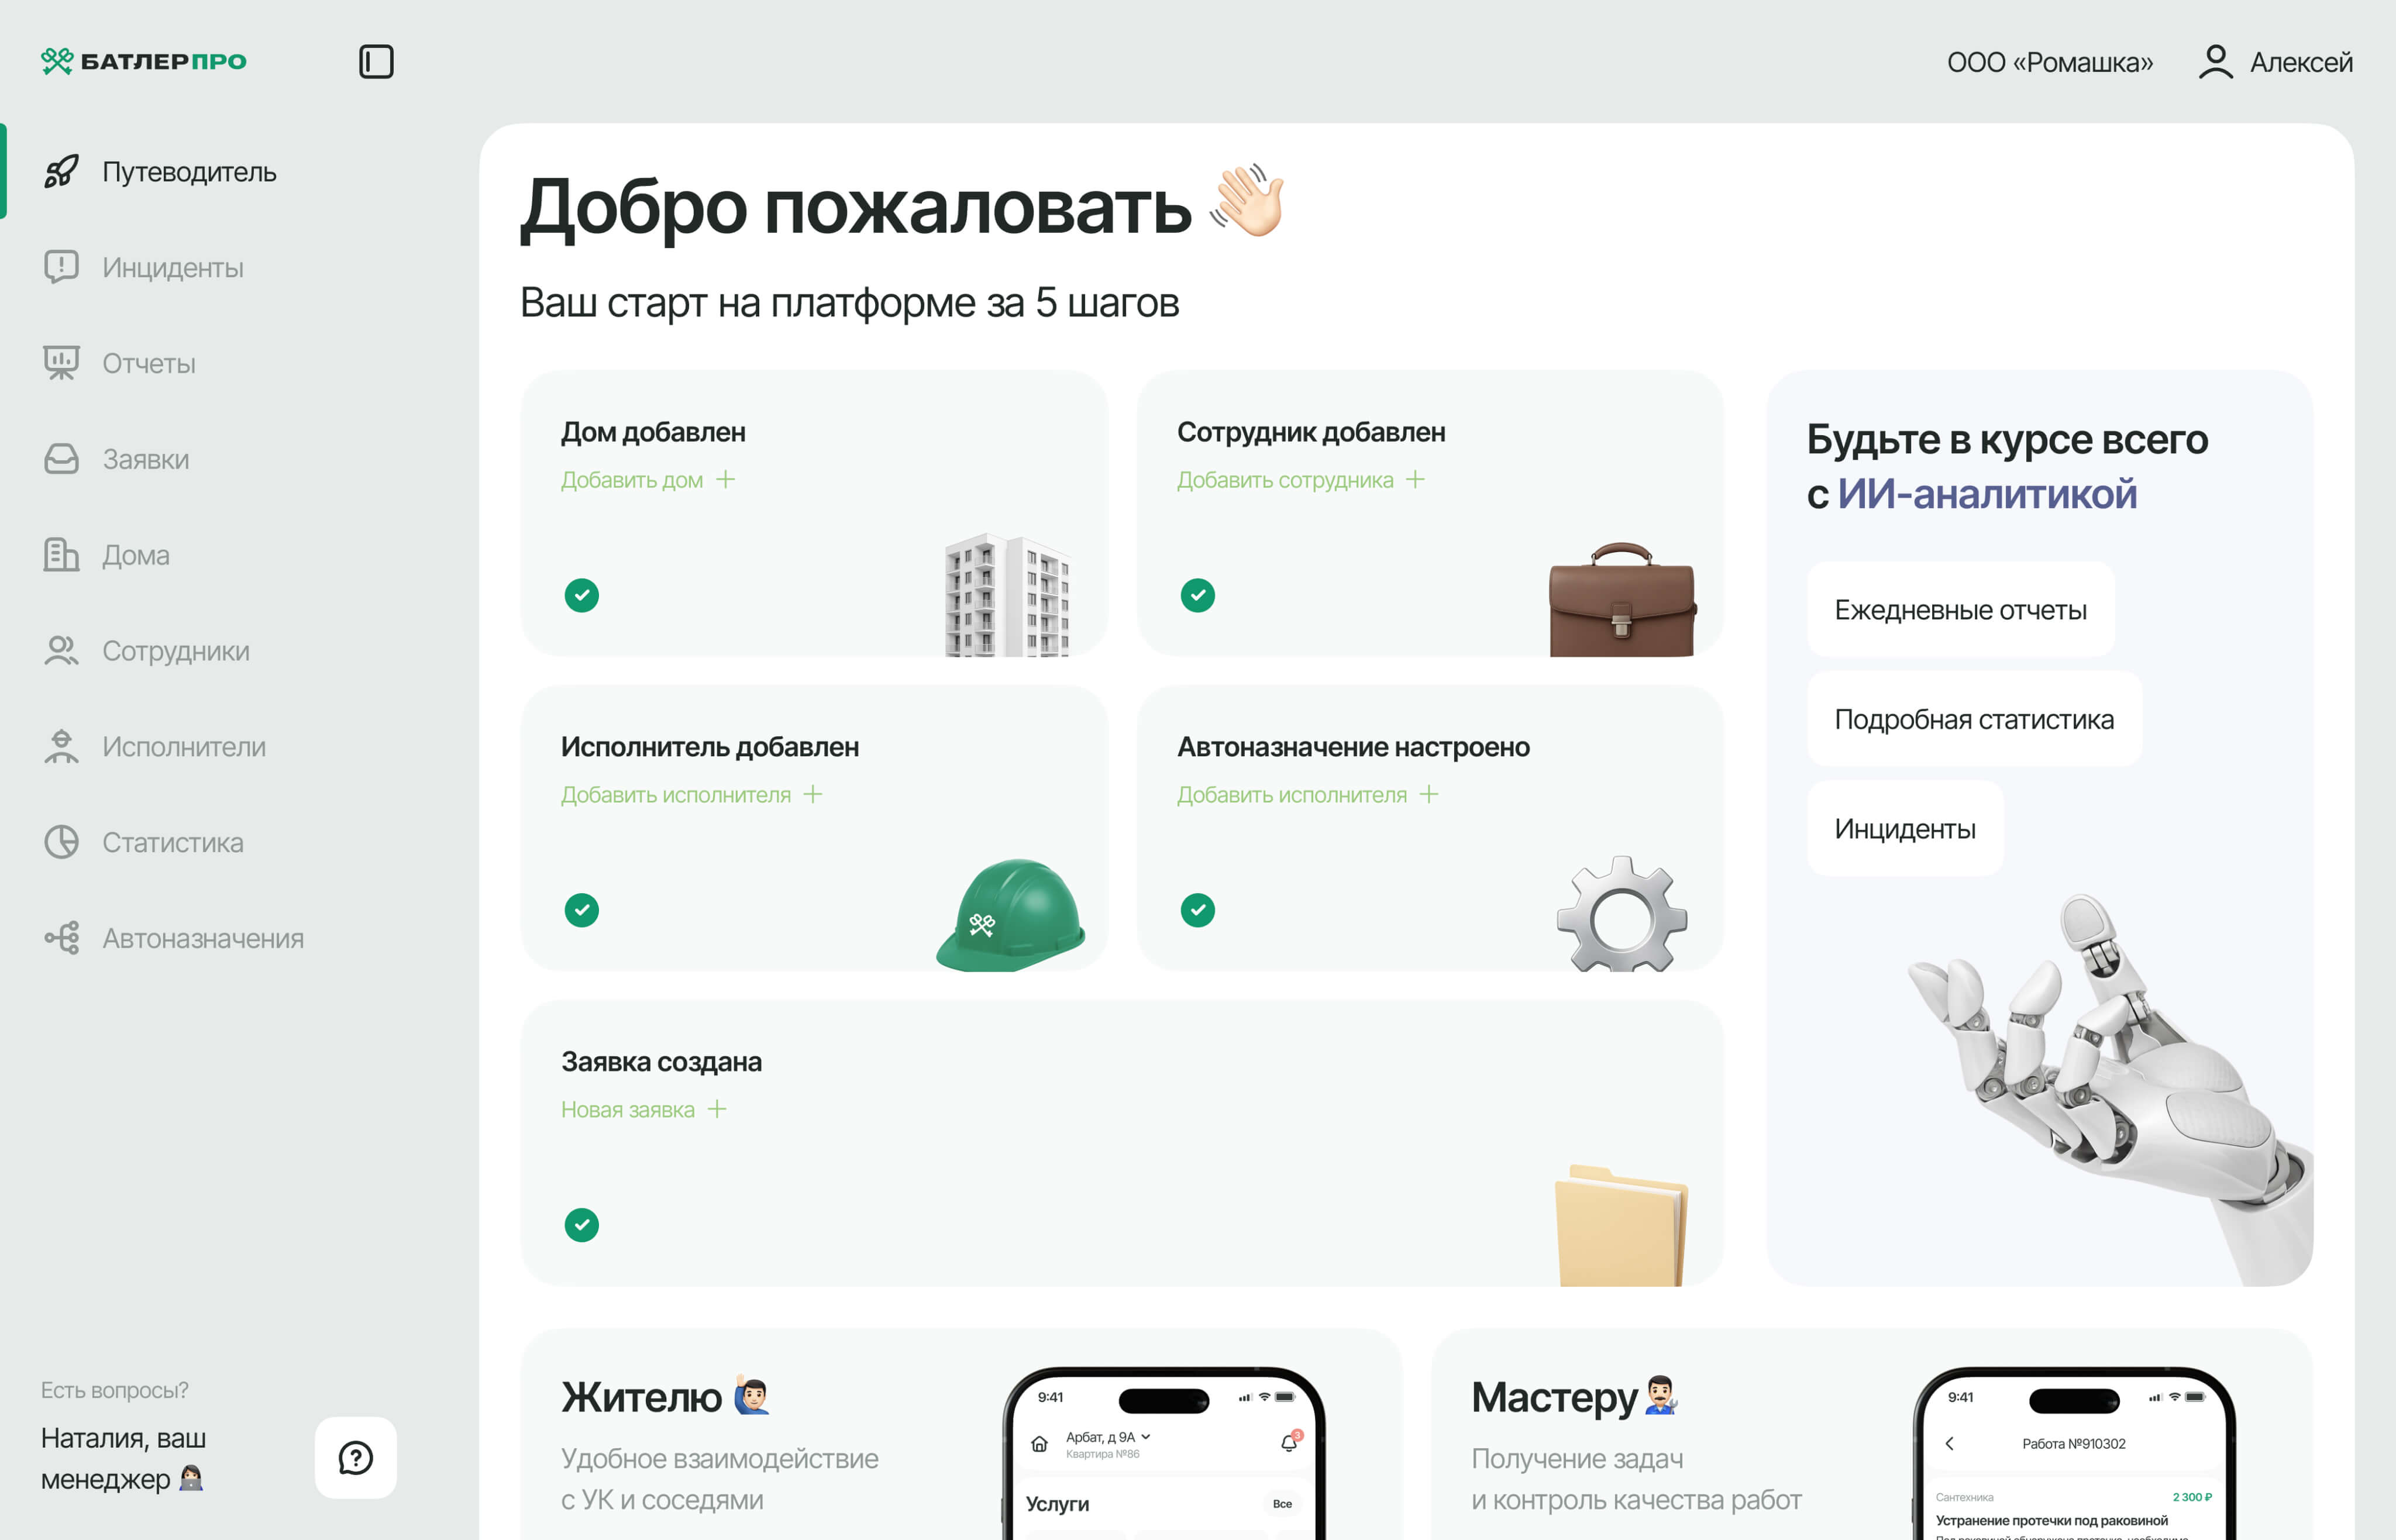This screenshot has height=1540, width=2396.
Task: Click the green checkmark on Дом добавлен card
Action: coord(581,595)
